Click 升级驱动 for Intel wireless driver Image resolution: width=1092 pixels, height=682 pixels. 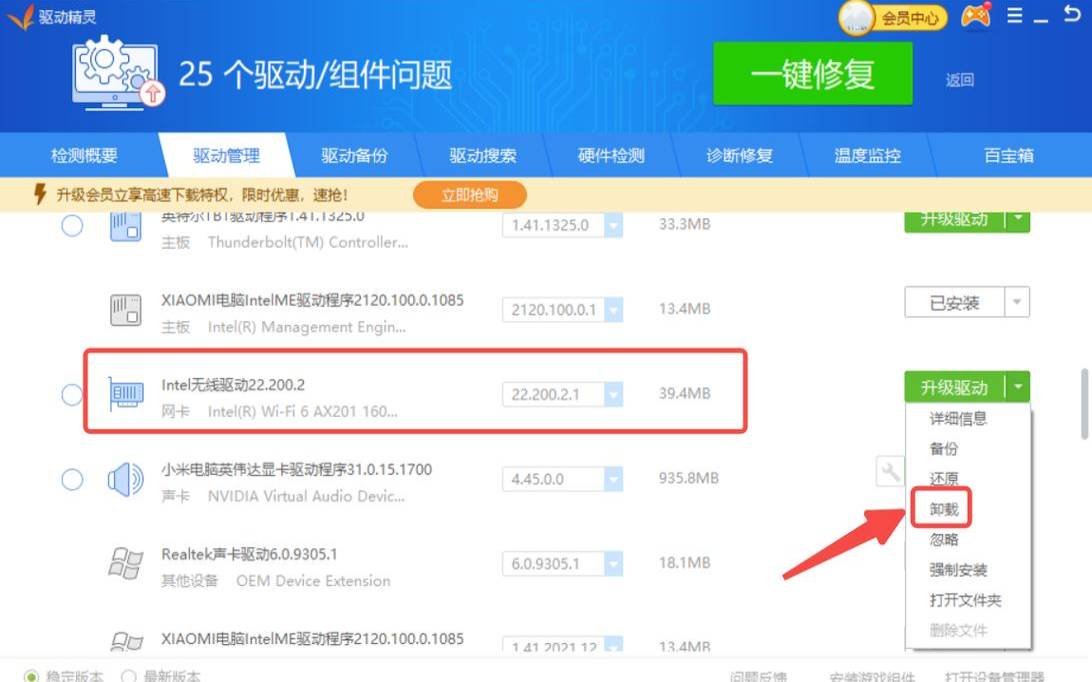click(954, 387)
